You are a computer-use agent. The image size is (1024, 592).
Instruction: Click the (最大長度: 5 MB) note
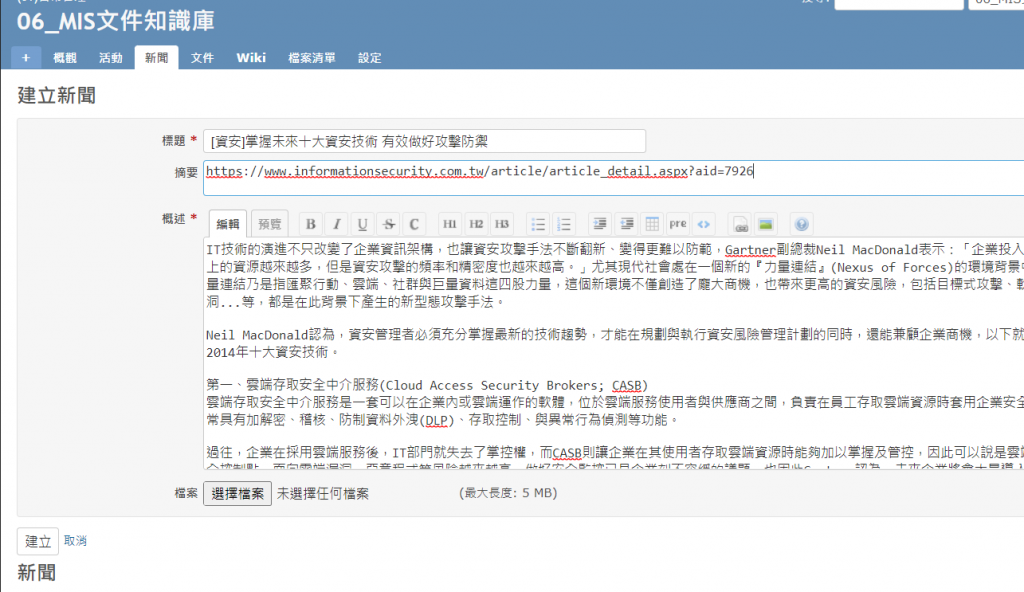(x=508, y=493)
